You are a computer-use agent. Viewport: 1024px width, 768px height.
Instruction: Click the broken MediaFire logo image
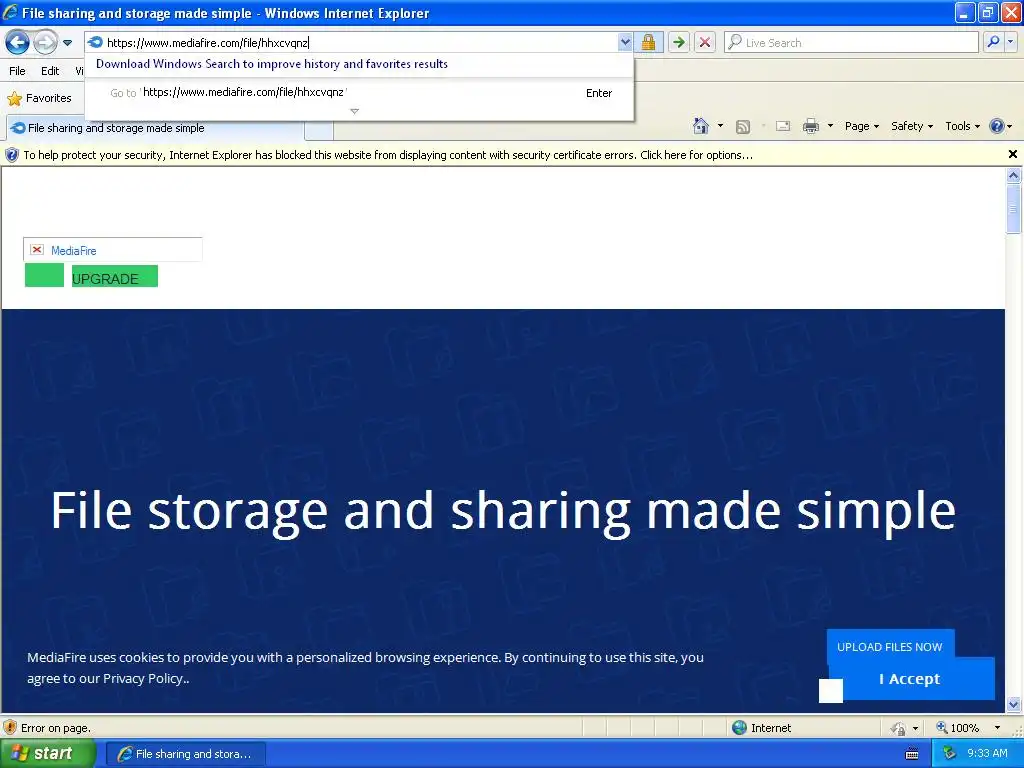pyautogui.click(x=112, y=250)
